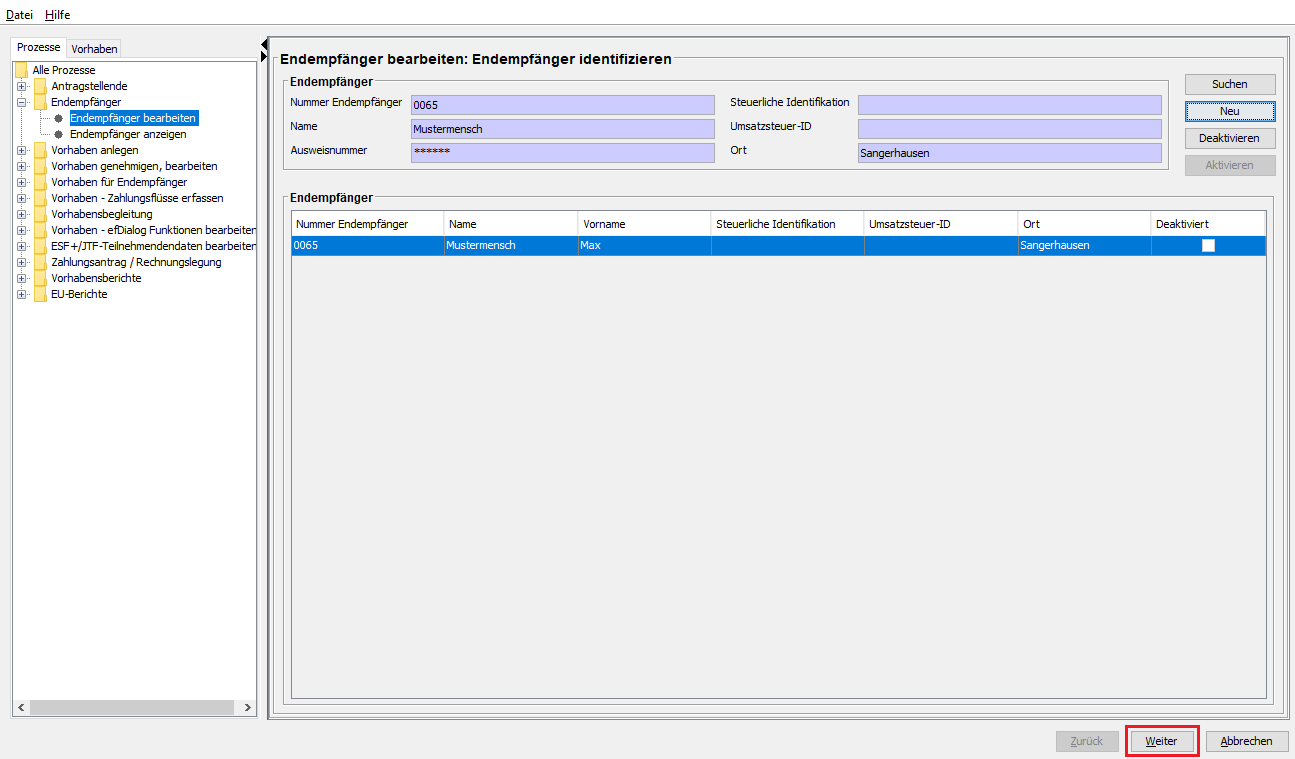Sort by Umsatzsteuer-ID column header
The height and width of the screenshot is (759, 1295).
click(x=941, y=224)
